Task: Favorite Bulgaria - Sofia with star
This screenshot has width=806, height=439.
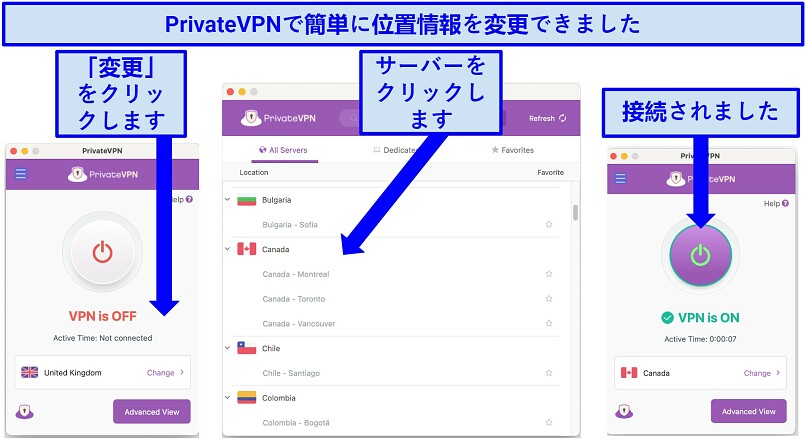Action: 548,224
